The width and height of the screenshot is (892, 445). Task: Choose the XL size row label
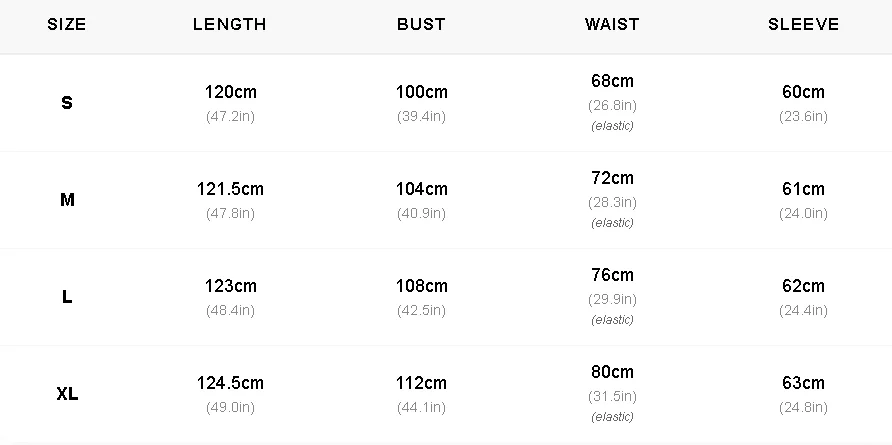click(67, 394)
